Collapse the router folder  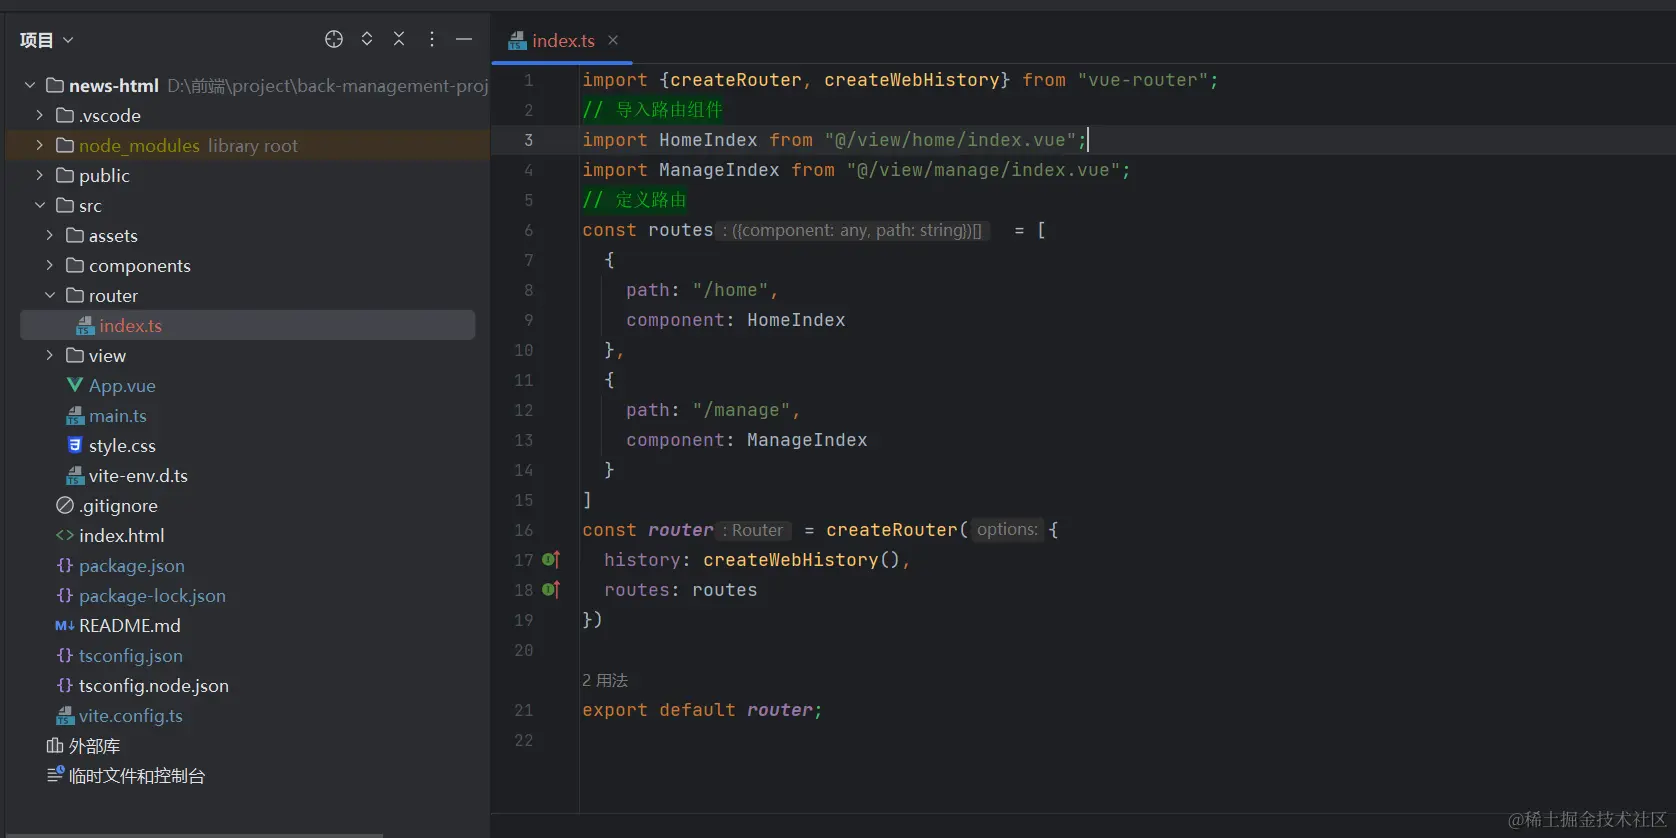tap(50, 295)
